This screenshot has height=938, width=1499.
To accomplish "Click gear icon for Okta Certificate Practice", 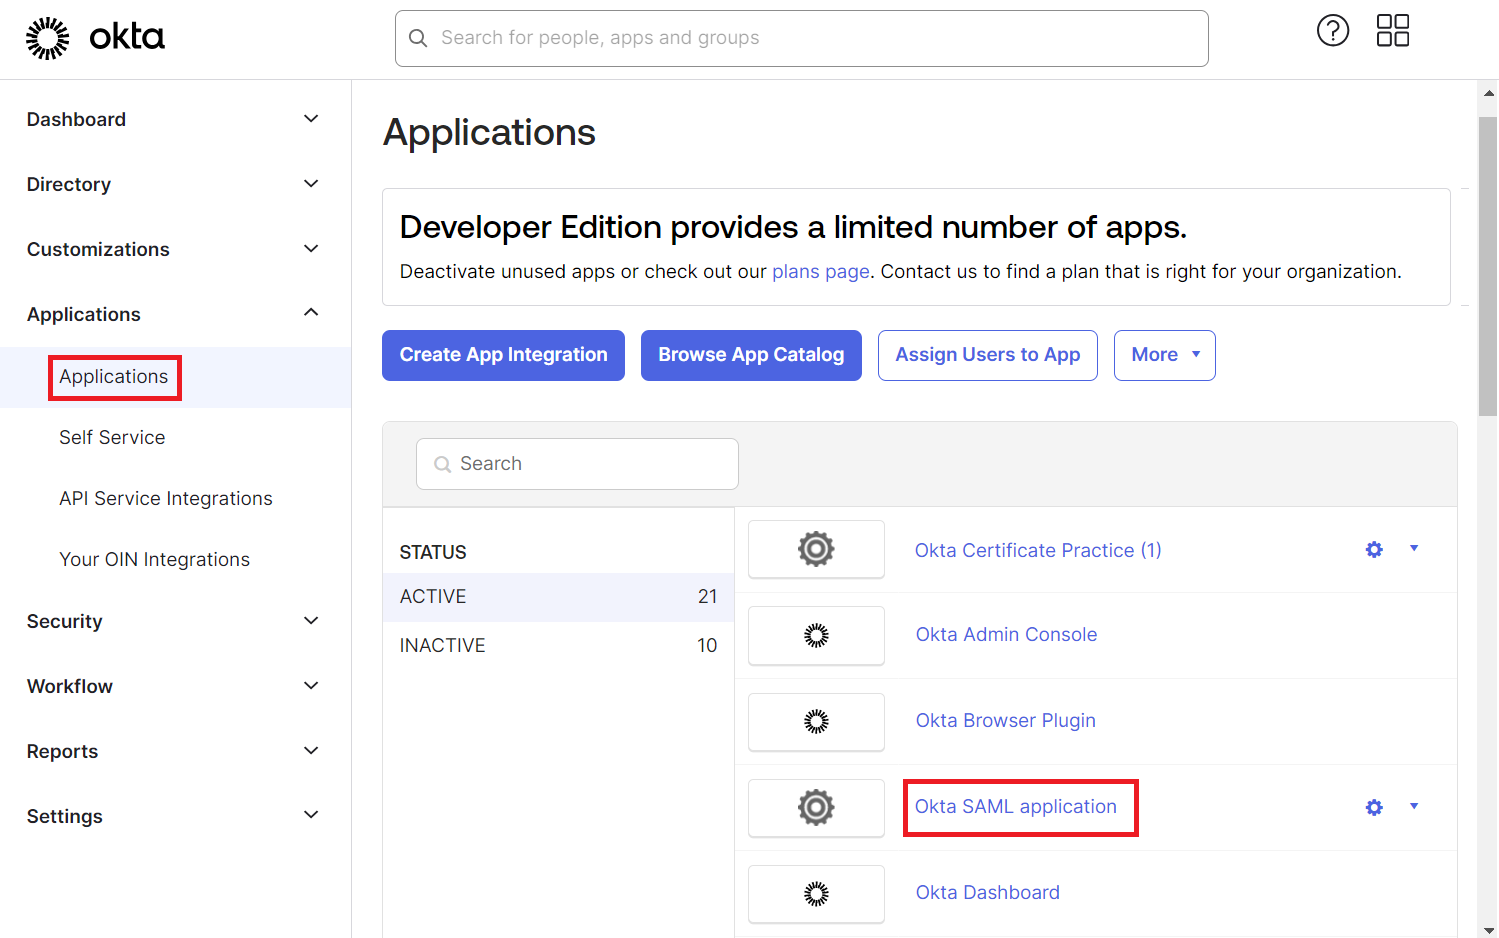I will click(1374, 550).
